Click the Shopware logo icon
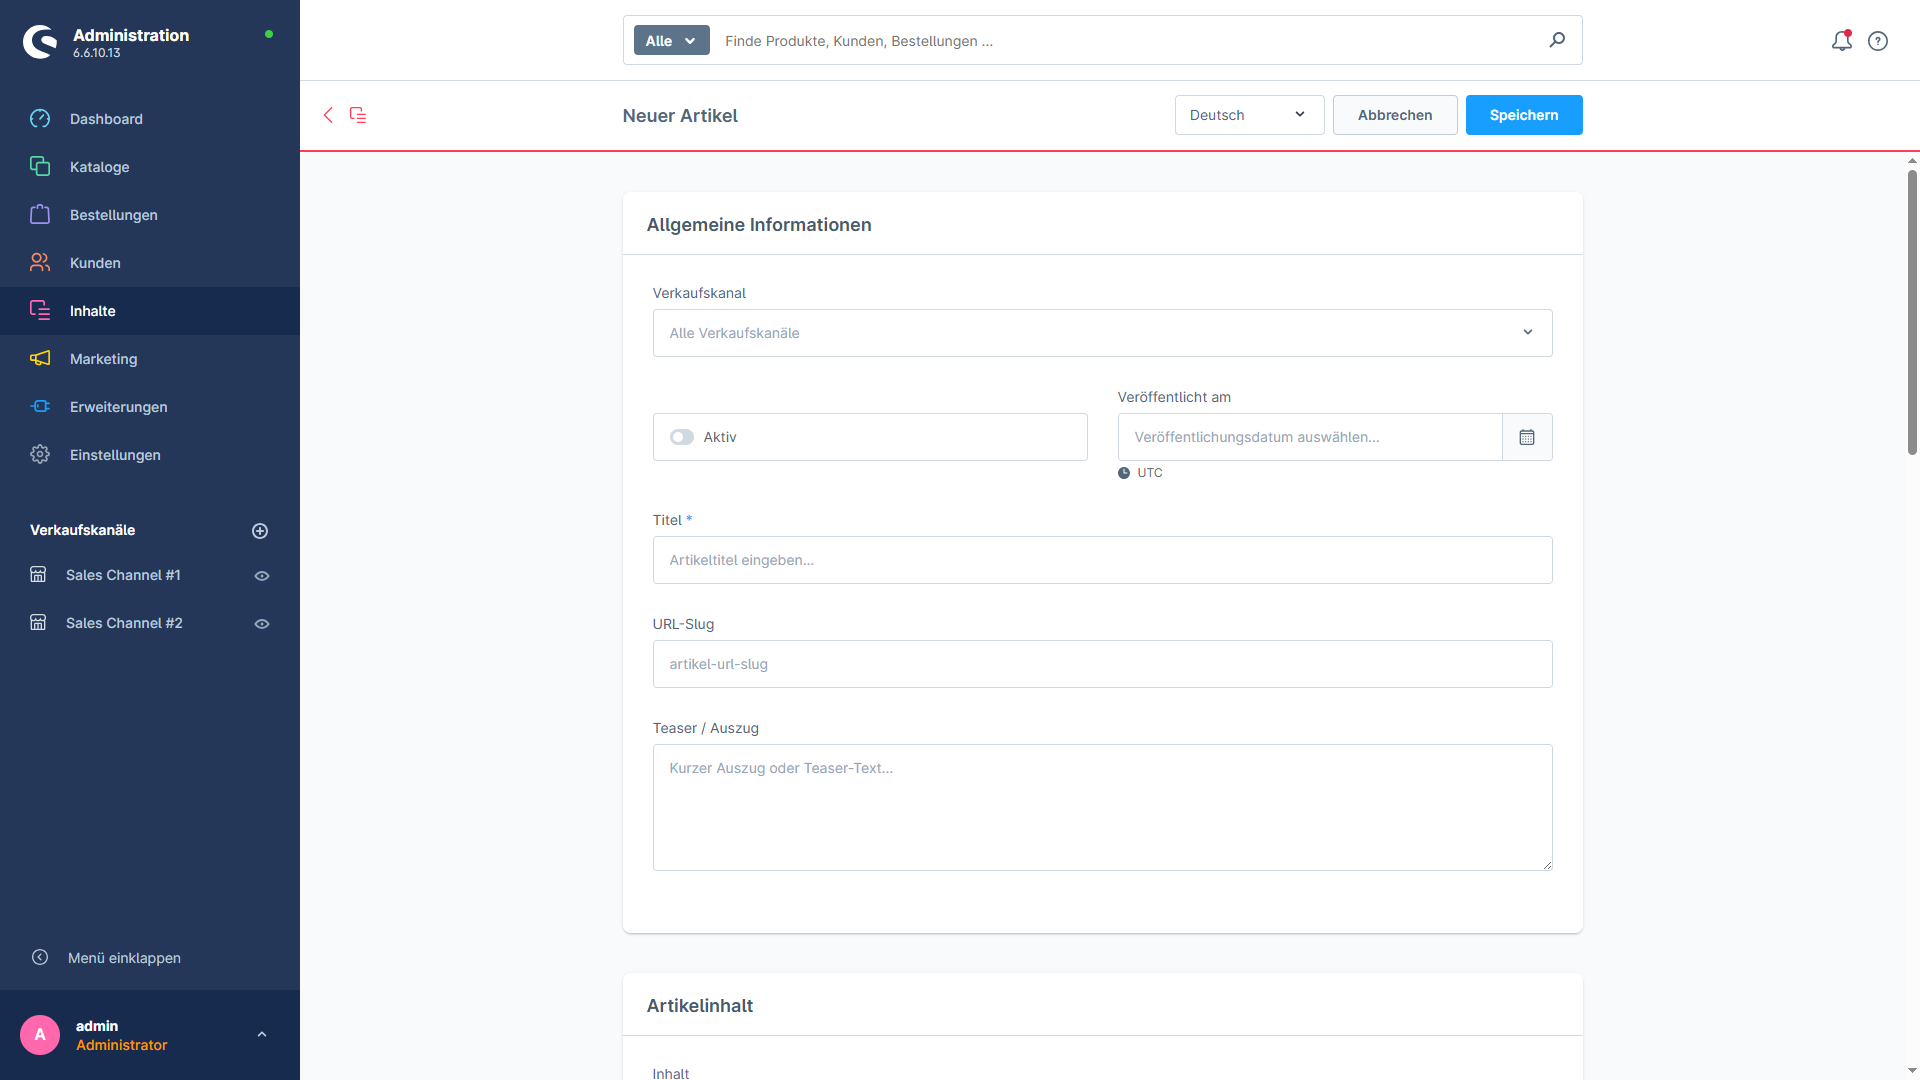This screenshot has height=1080, width=1920. coord(40,42)
